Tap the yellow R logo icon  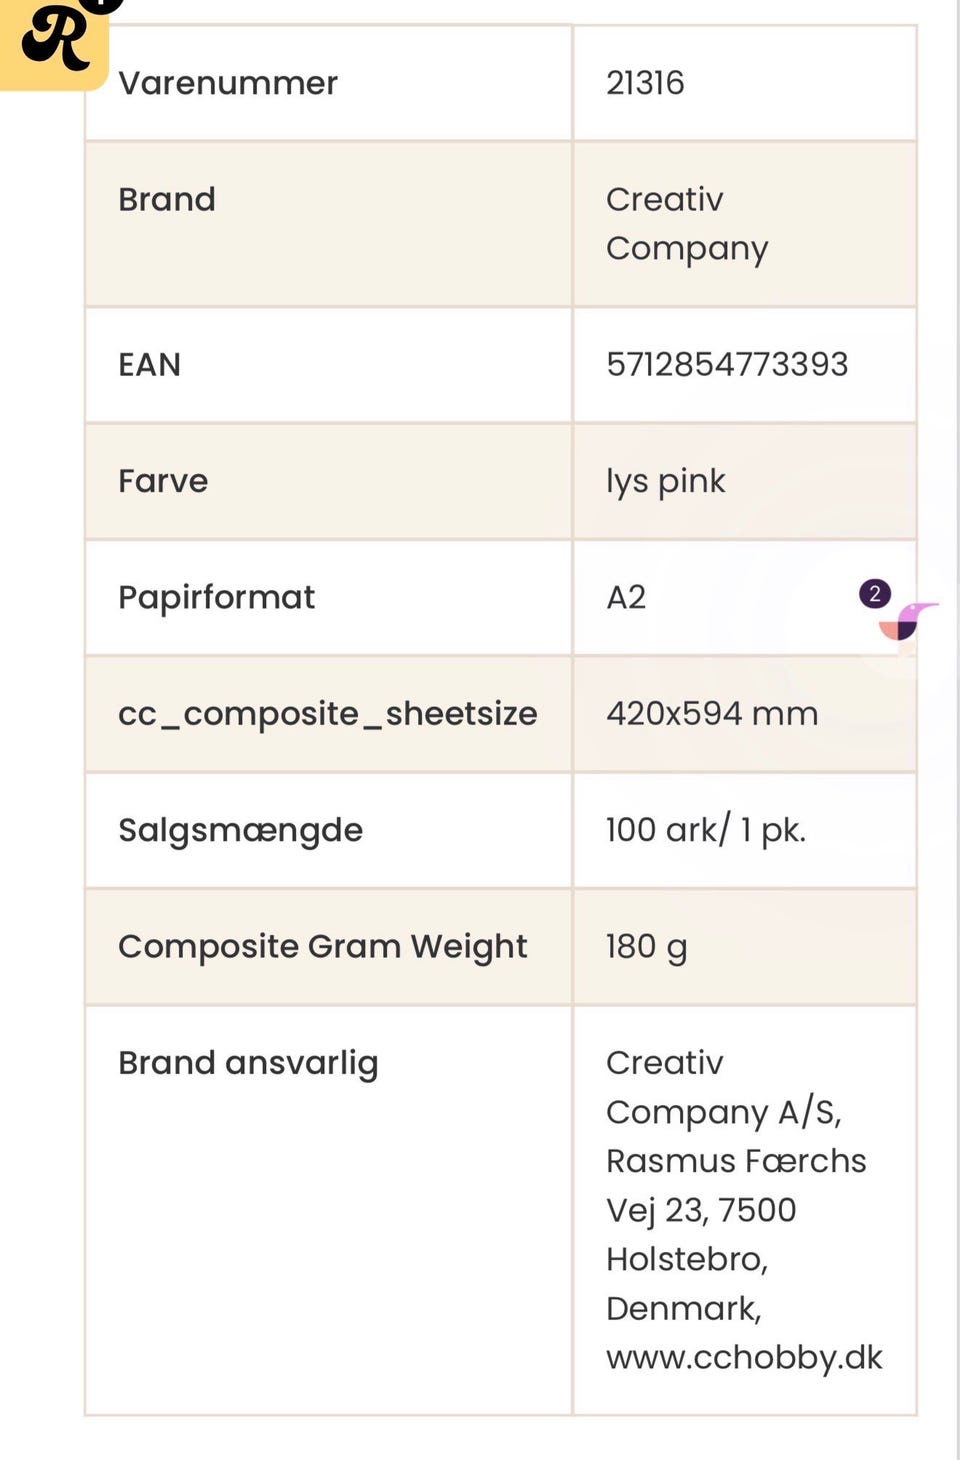[x=54, y=42]
